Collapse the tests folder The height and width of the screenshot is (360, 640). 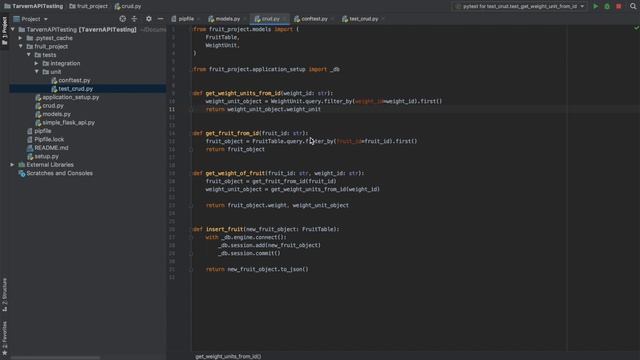pos(29,55)
